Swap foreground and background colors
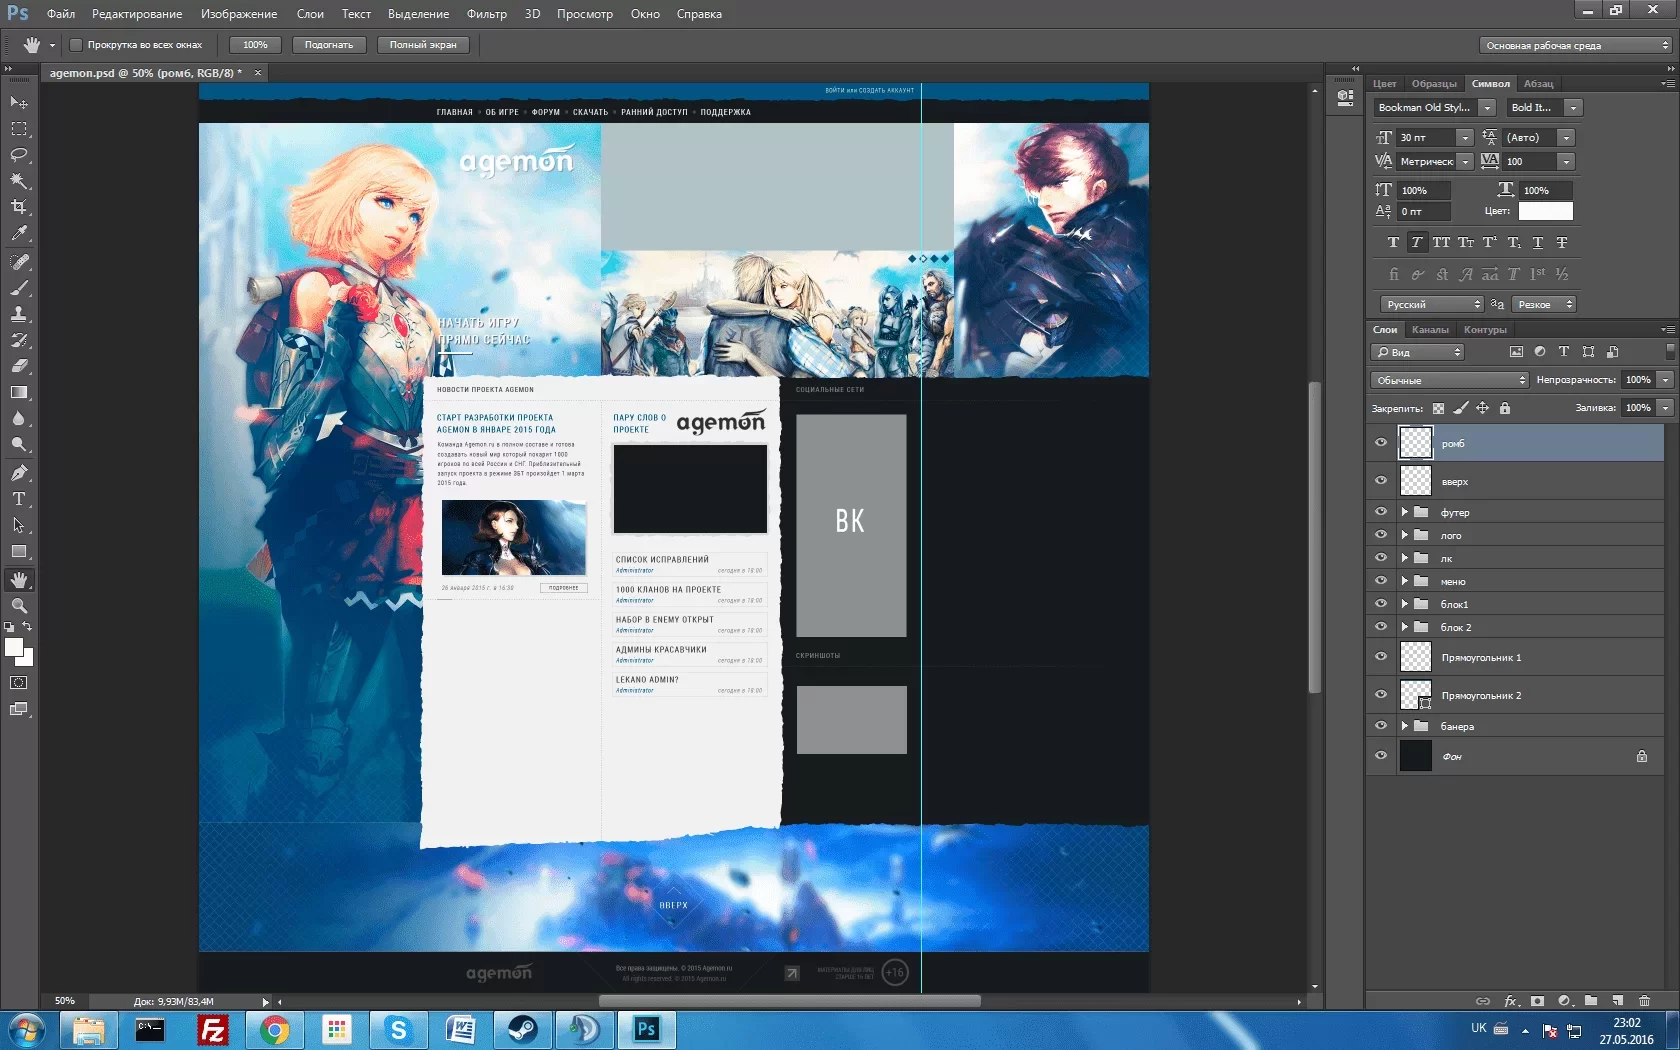1680x1050 pixels. tap(27, 627)
